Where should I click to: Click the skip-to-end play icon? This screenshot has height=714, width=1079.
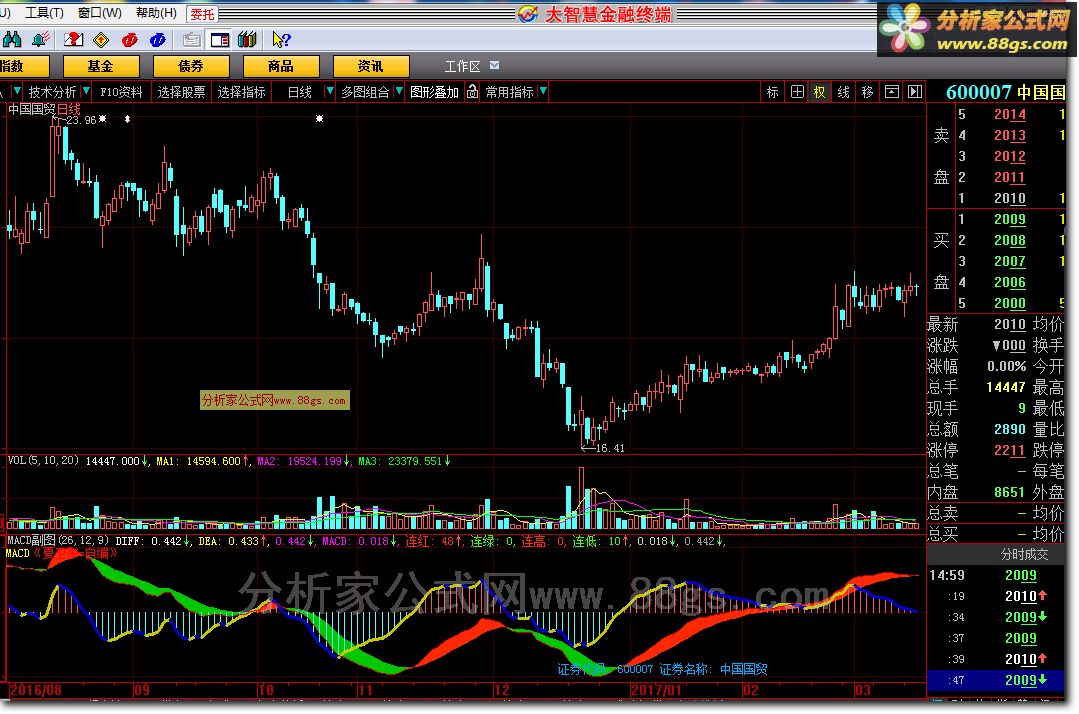click(x=915, y=92)
